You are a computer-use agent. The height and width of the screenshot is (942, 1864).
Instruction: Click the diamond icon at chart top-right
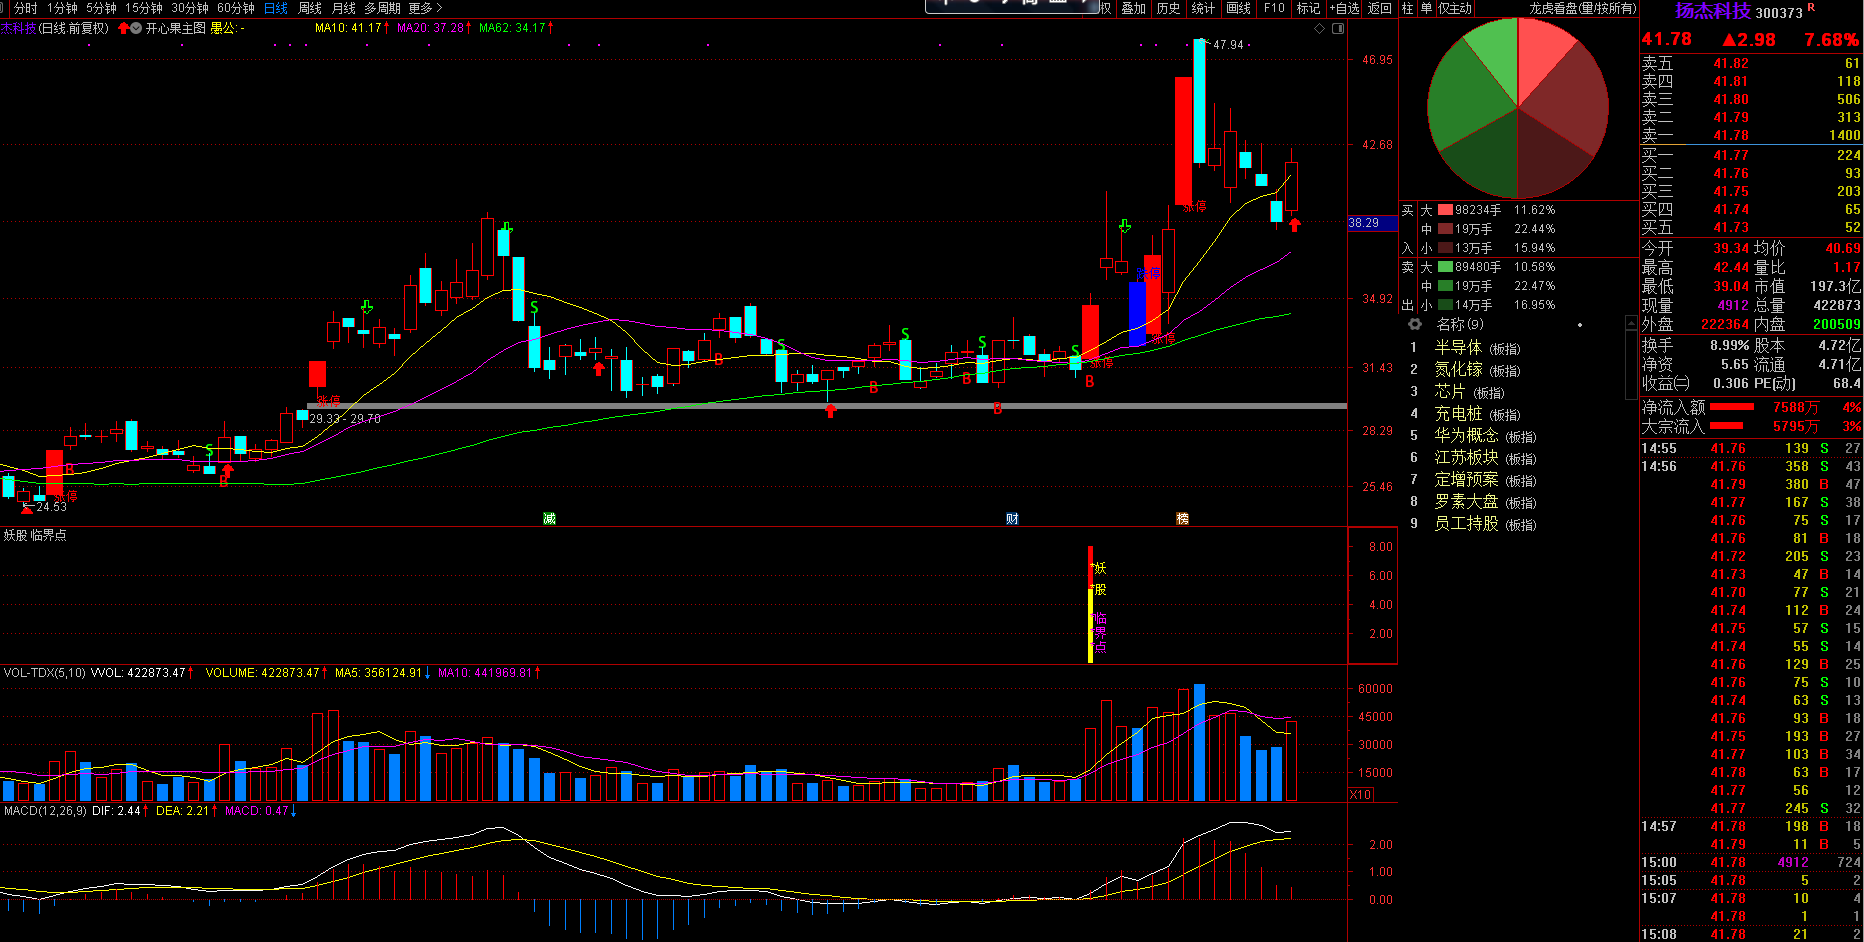click(1319, 28)
